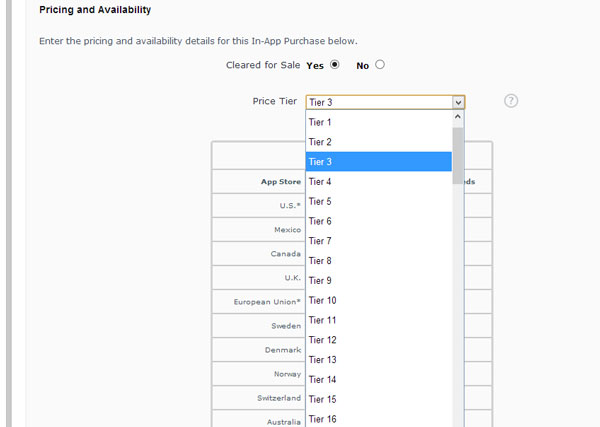Viewport: 600px width, 427px height.
Task: Choose Tier 2 from the list
Action: (378, 142)
